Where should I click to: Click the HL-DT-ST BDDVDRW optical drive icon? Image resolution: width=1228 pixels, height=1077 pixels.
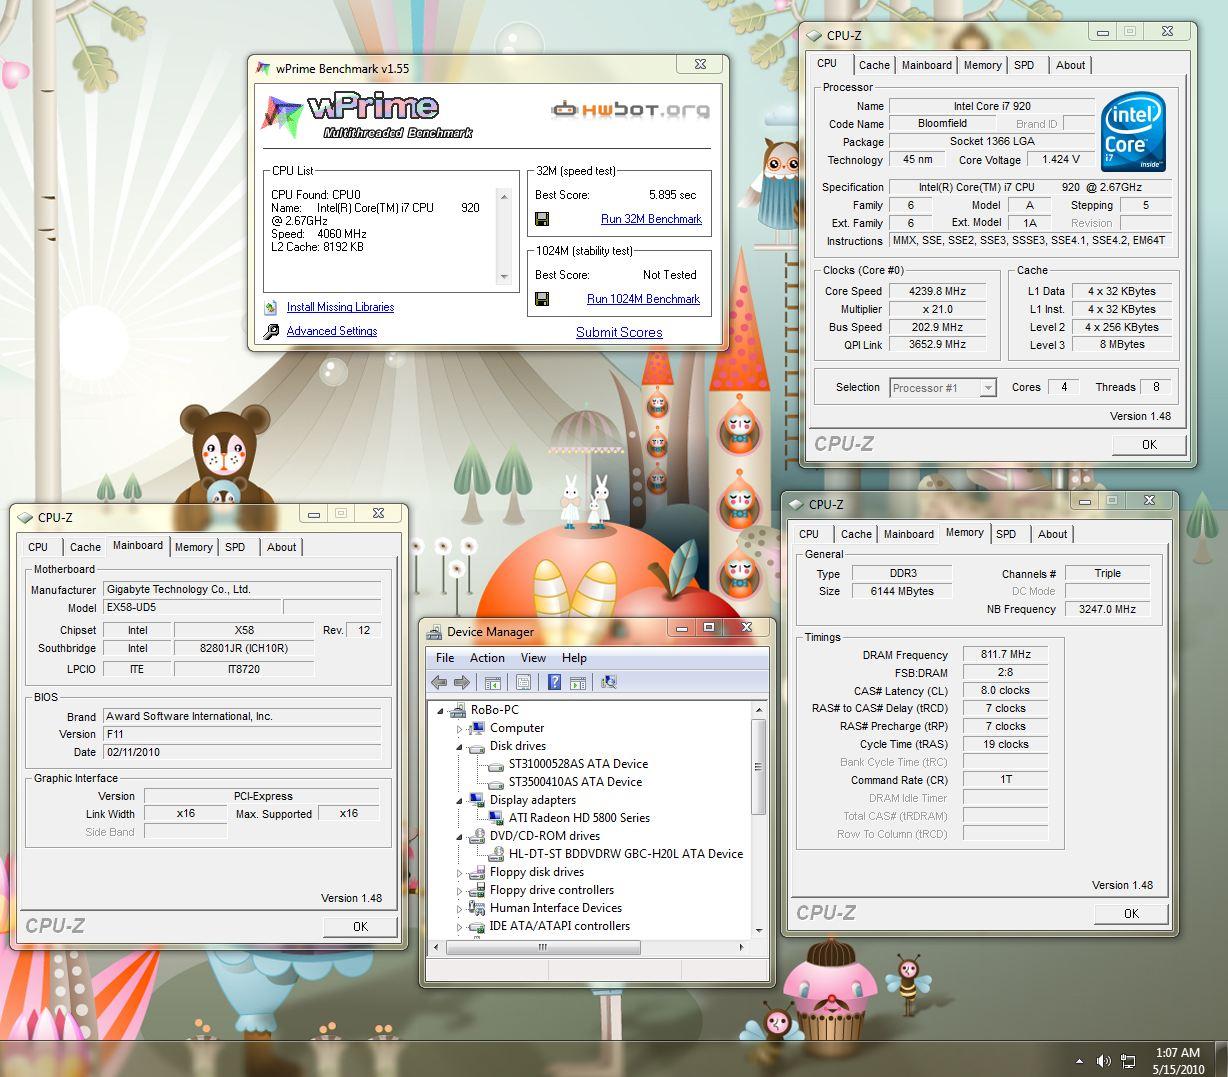(496, 854)
